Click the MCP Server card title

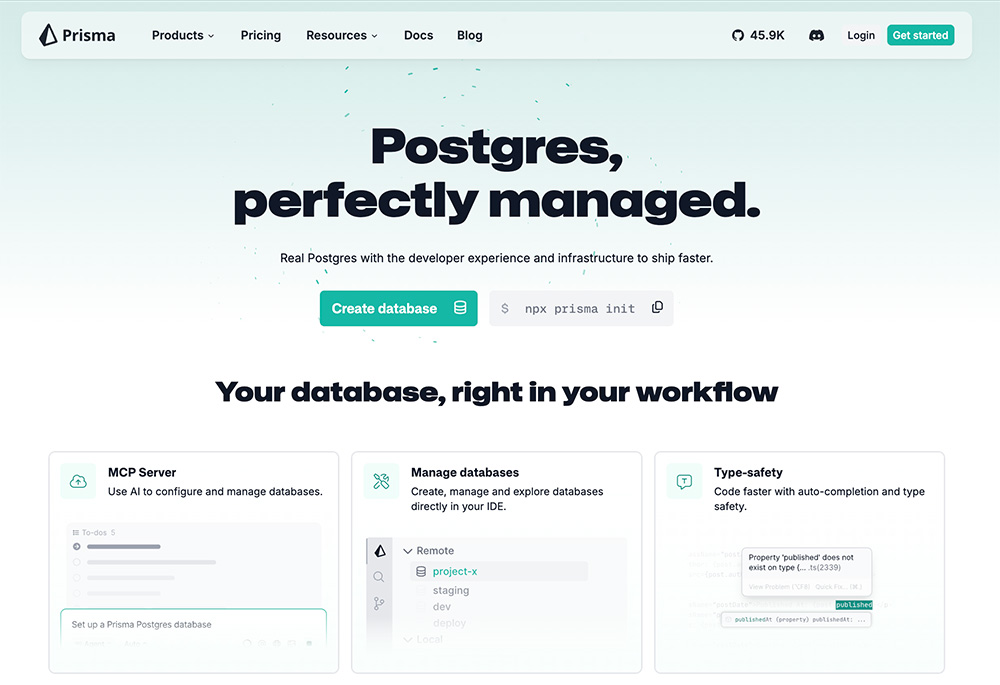(x=142, y=473)
